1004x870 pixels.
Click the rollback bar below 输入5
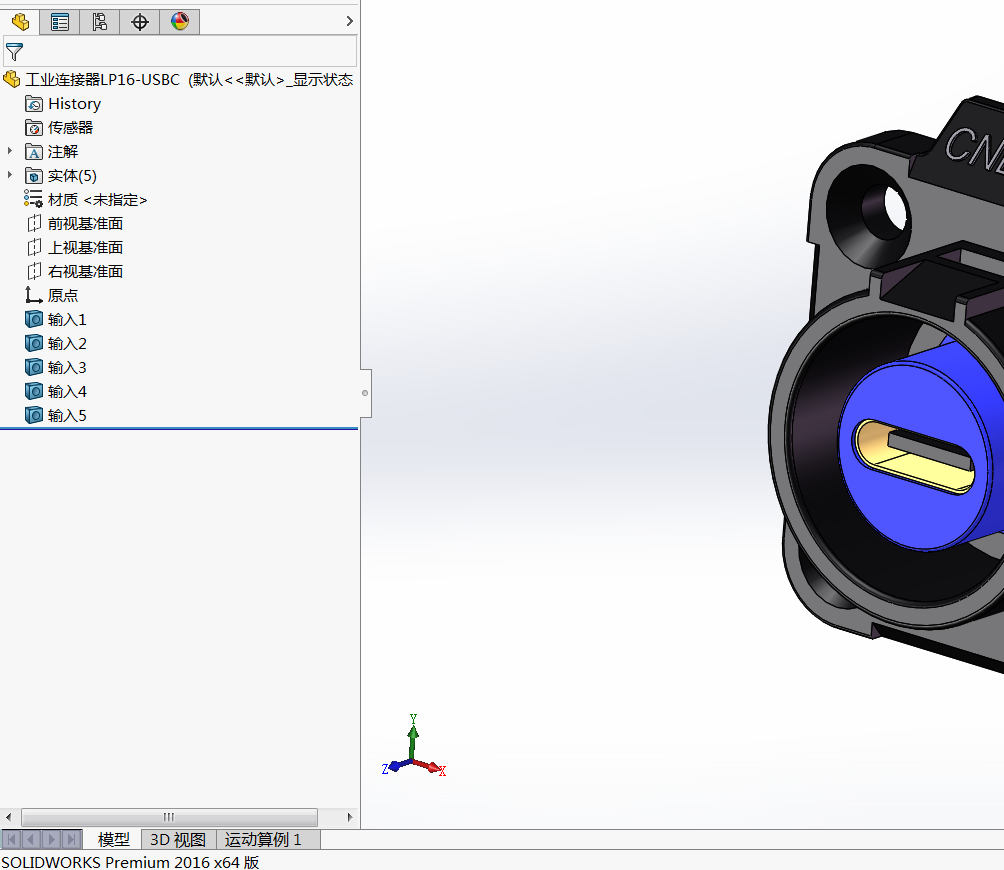click(179, 428)
